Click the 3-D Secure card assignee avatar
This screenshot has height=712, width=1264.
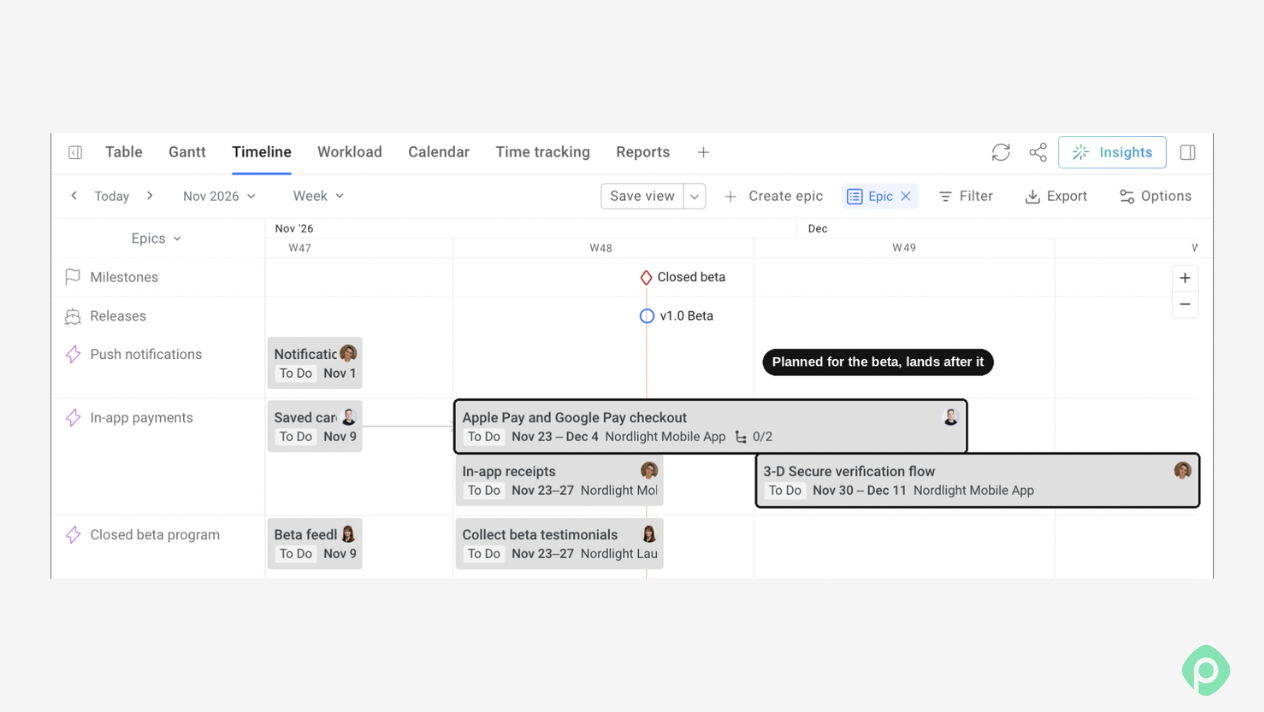(x=1183, y=470)
